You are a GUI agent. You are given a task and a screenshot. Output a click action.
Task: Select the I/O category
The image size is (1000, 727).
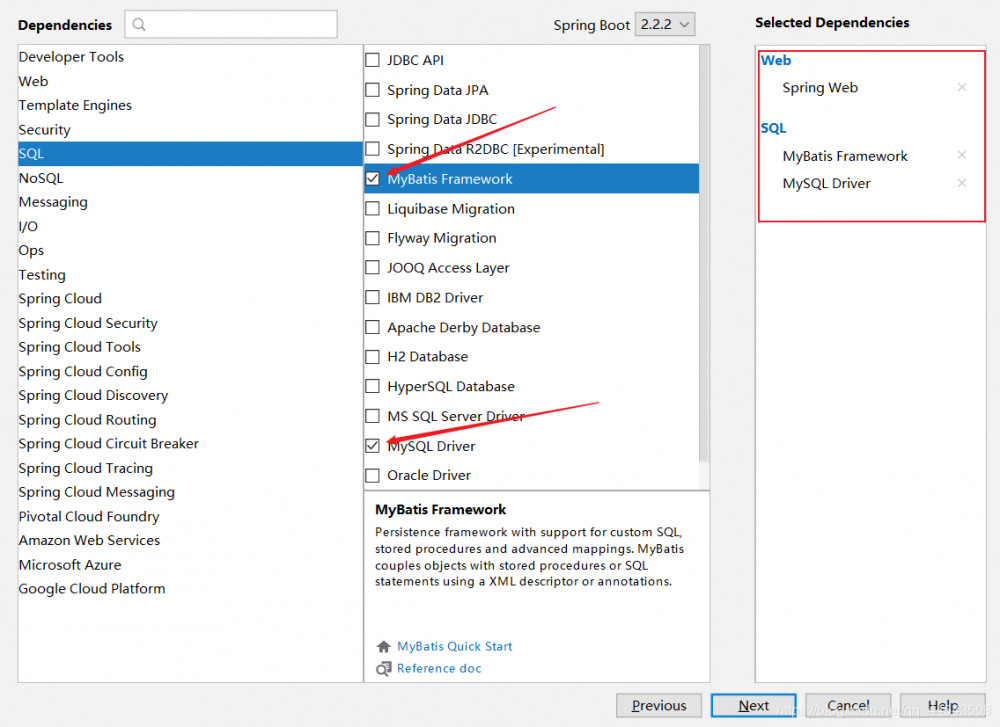click(x=190, y=226)
